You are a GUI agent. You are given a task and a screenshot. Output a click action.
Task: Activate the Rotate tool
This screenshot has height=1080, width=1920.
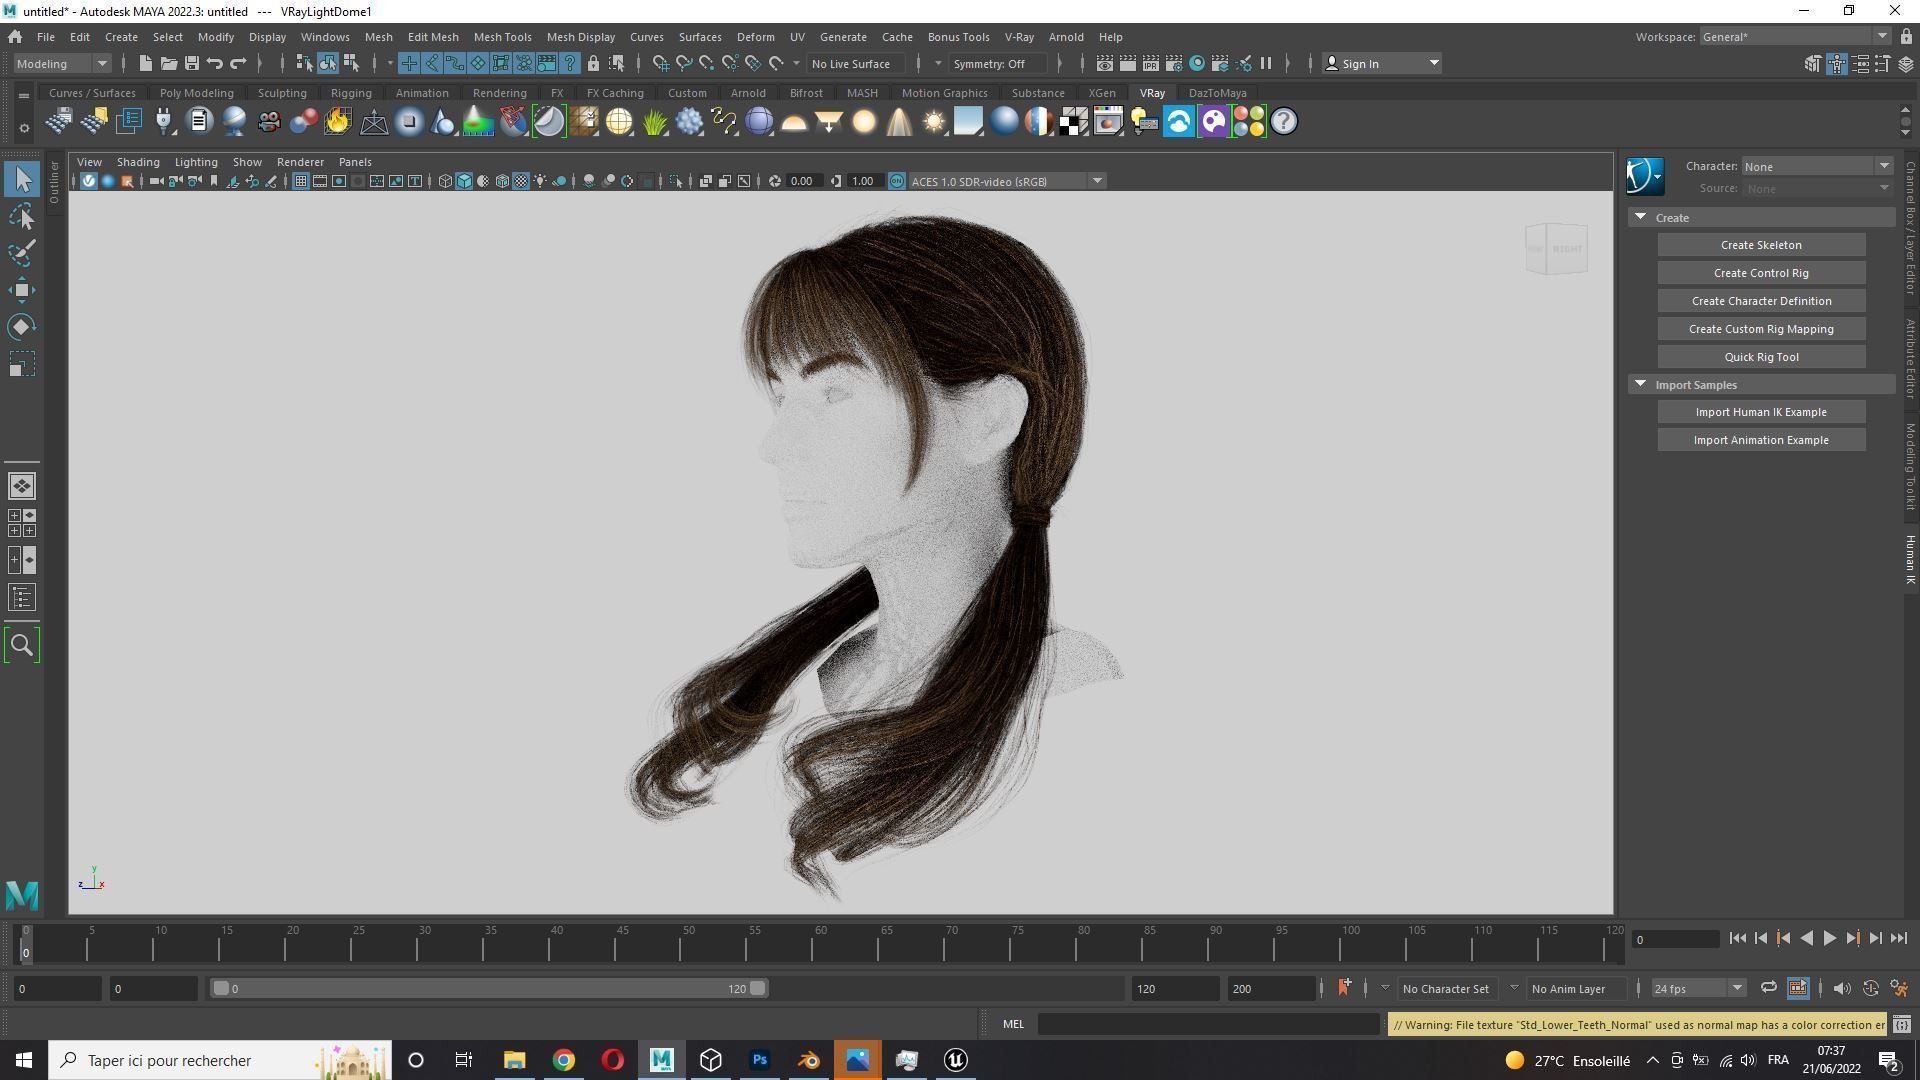click(22, 327)
